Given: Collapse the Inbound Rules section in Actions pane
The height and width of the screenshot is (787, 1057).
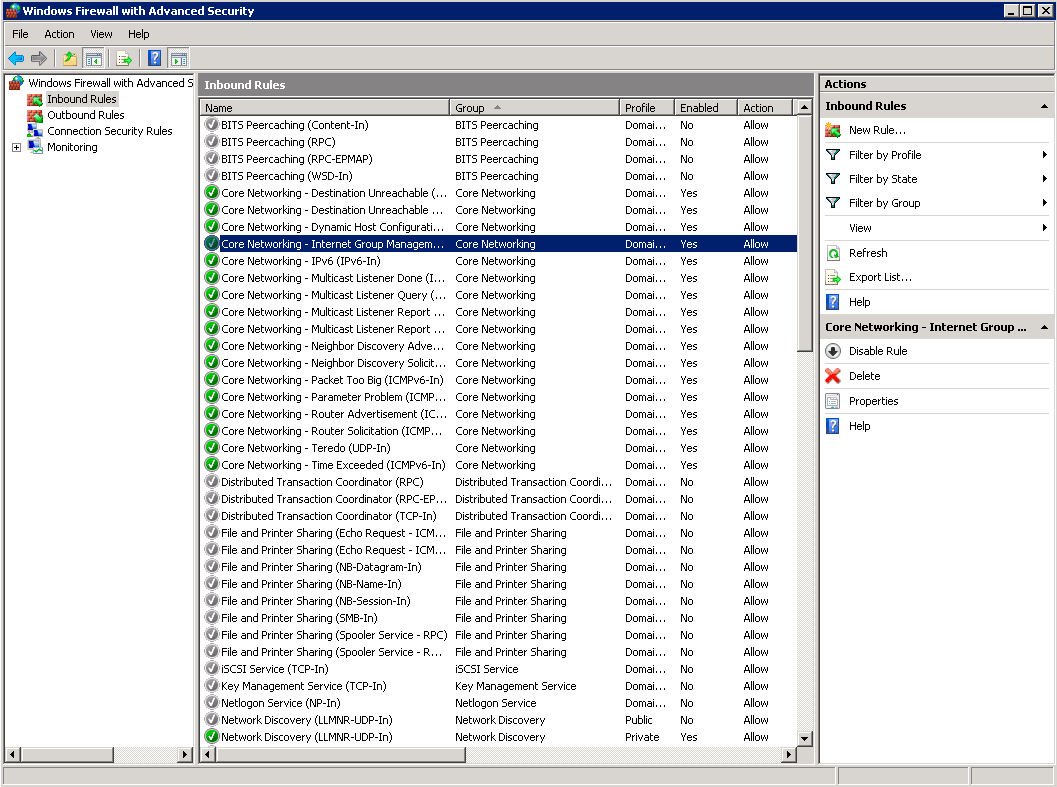Looking at the screenshot, I should point(1044,107).
